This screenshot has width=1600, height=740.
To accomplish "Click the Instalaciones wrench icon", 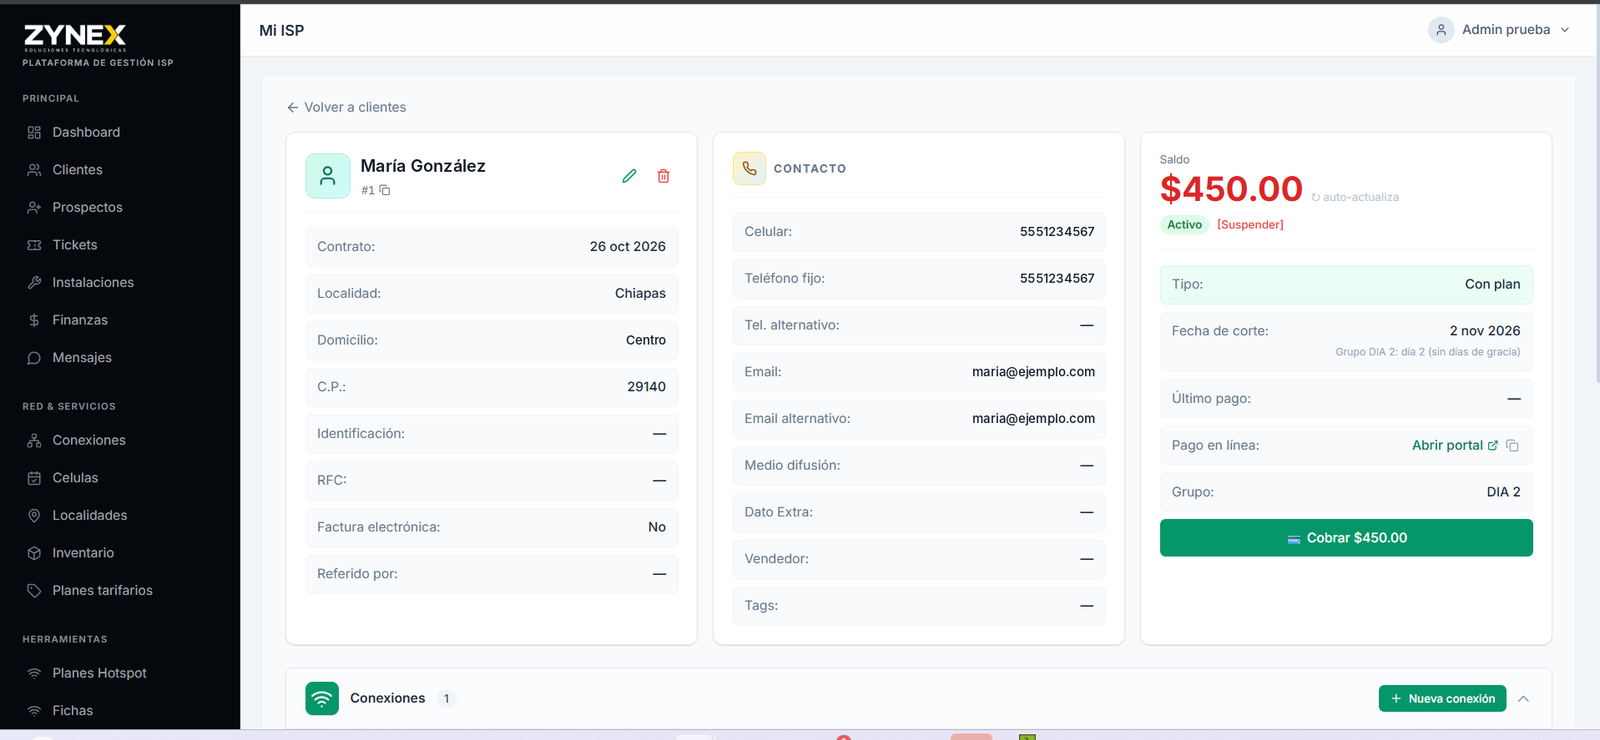I will pos(34,283).
